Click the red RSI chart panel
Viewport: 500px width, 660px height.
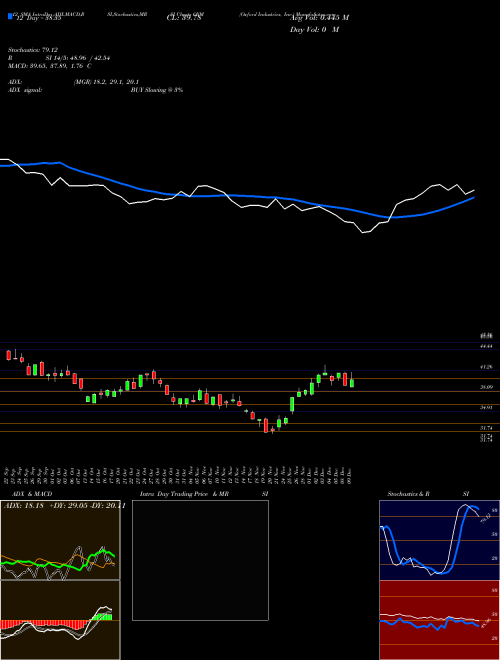pyautogui.click(x=439, y=620)
